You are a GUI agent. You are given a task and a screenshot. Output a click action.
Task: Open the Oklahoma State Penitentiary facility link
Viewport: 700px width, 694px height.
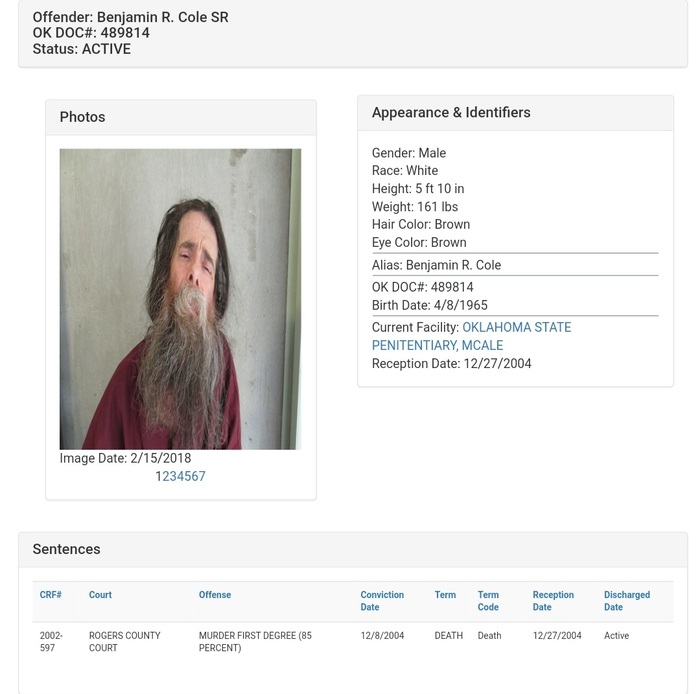point(471,336)
